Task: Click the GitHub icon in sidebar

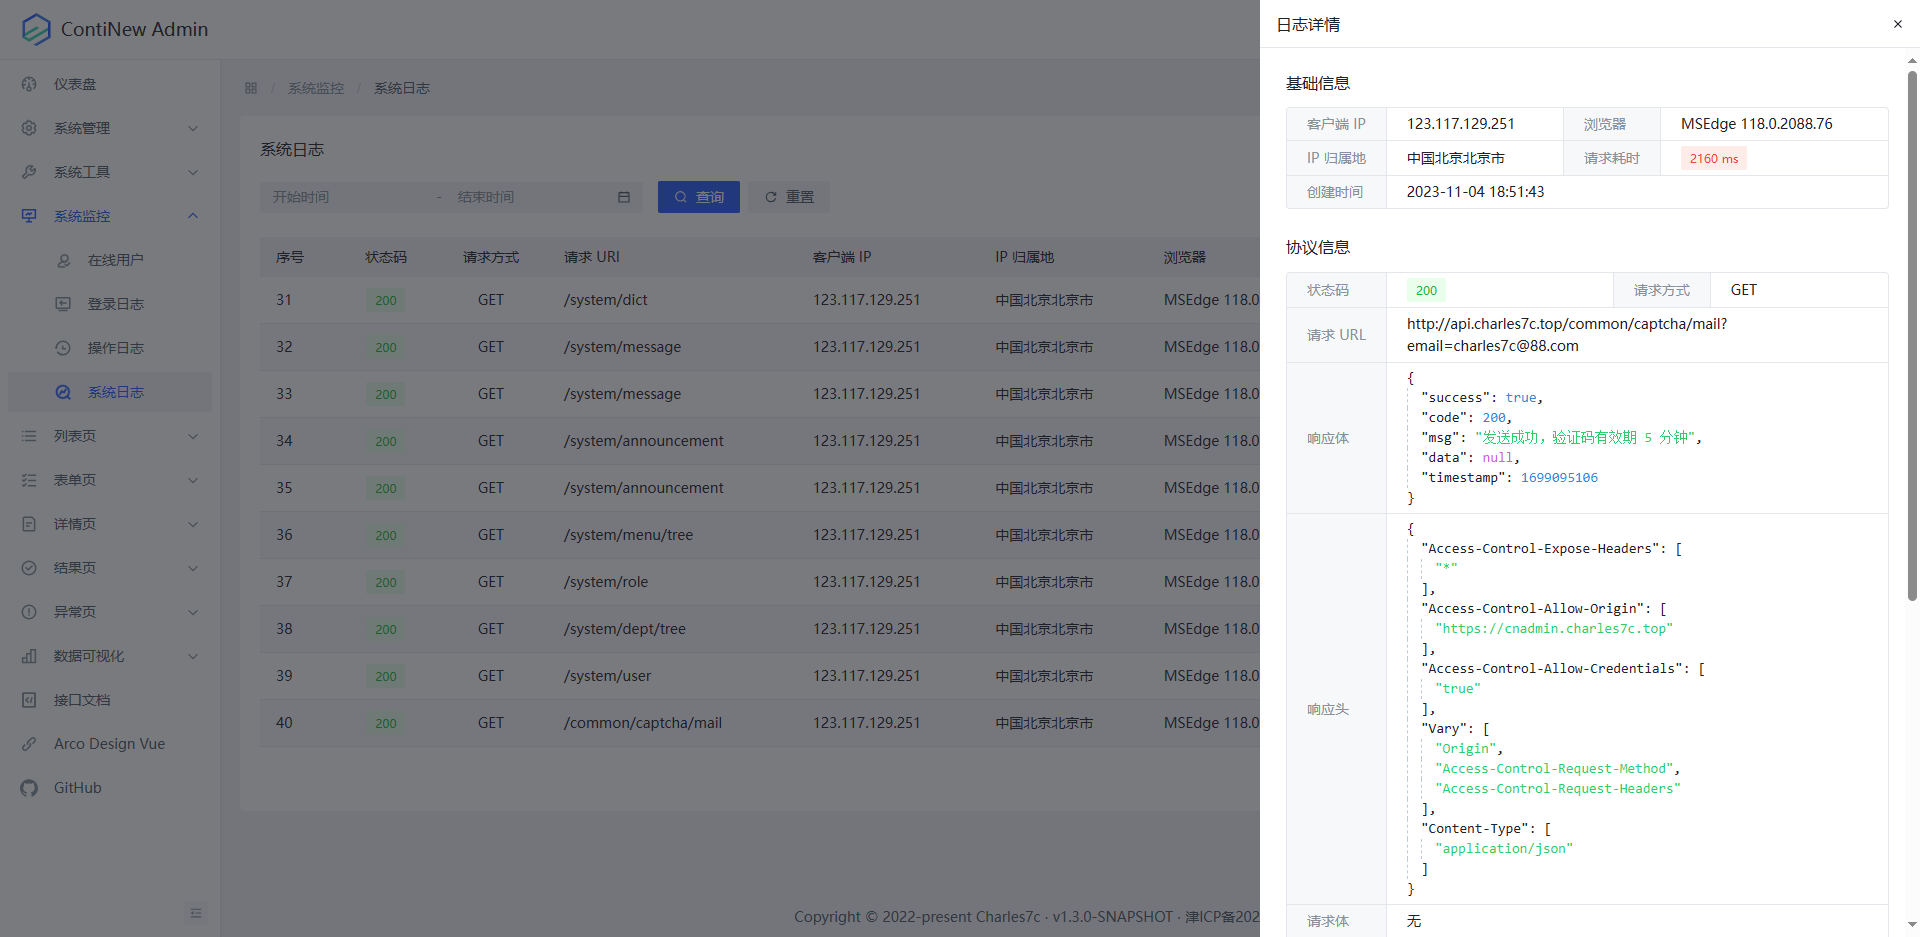Action: (29, 788)
